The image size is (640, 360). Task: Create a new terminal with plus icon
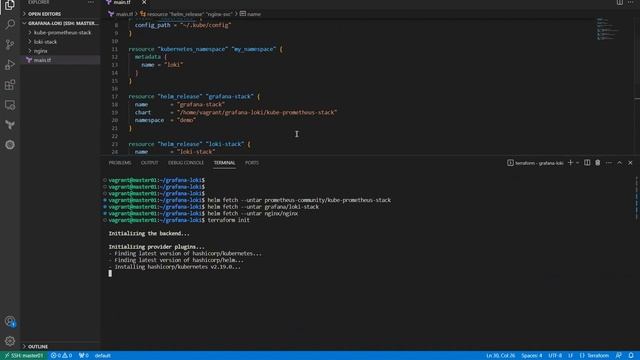click(570, 163)
